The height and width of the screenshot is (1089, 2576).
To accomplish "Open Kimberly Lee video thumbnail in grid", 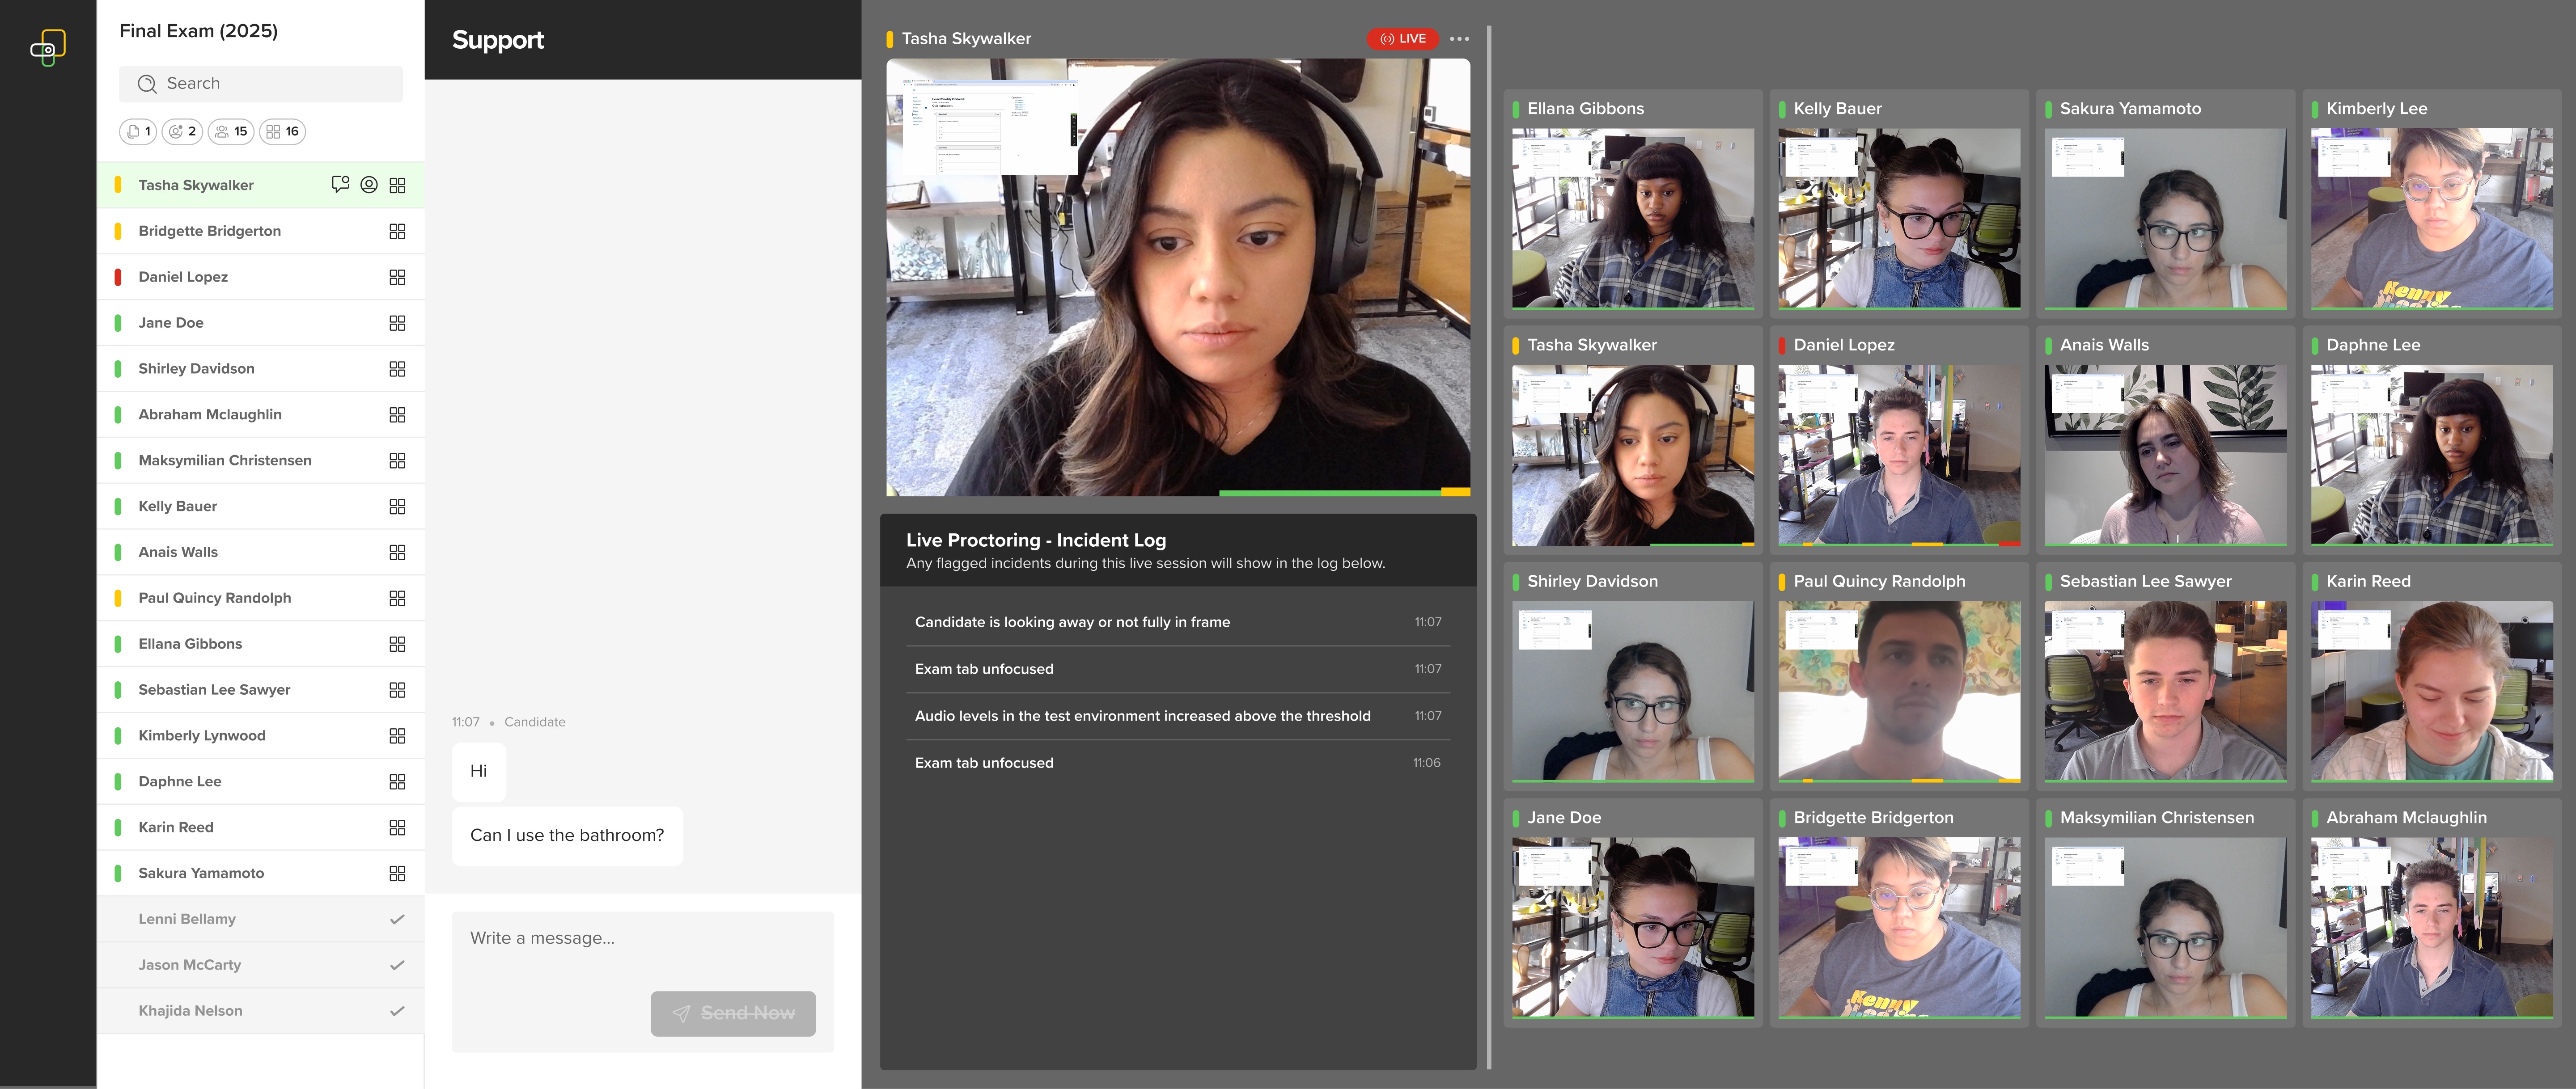I will click(2432, 218).
